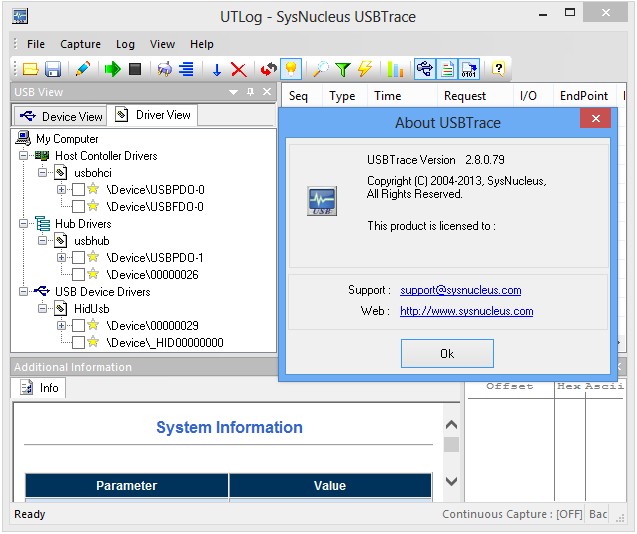Click the bar chart statistics icon
The height and width of the screenshot is (534, 637).
point(395,69)
